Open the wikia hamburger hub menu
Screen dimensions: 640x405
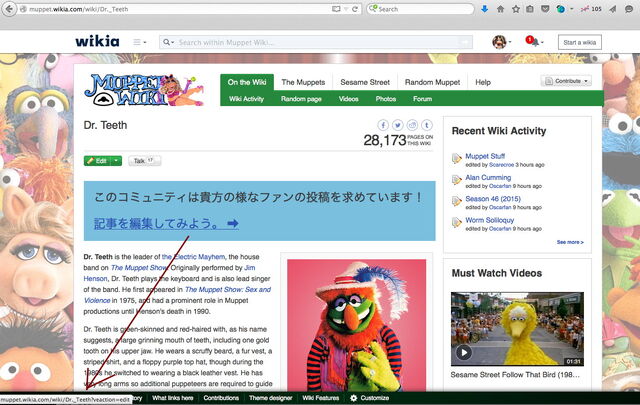139,42
